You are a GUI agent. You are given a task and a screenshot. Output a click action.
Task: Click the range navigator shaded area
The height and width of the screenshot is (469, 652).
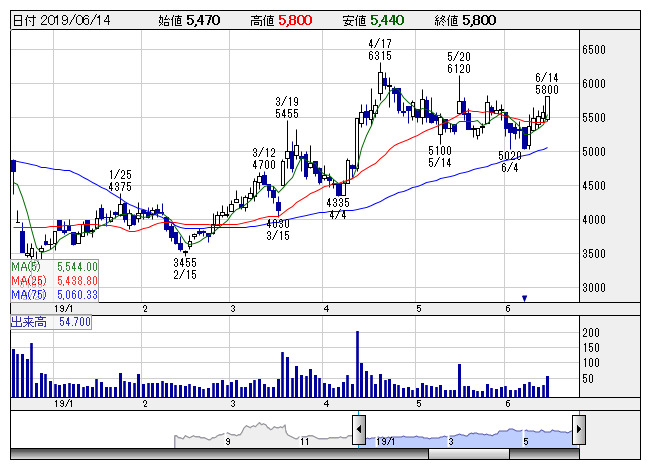469,437
